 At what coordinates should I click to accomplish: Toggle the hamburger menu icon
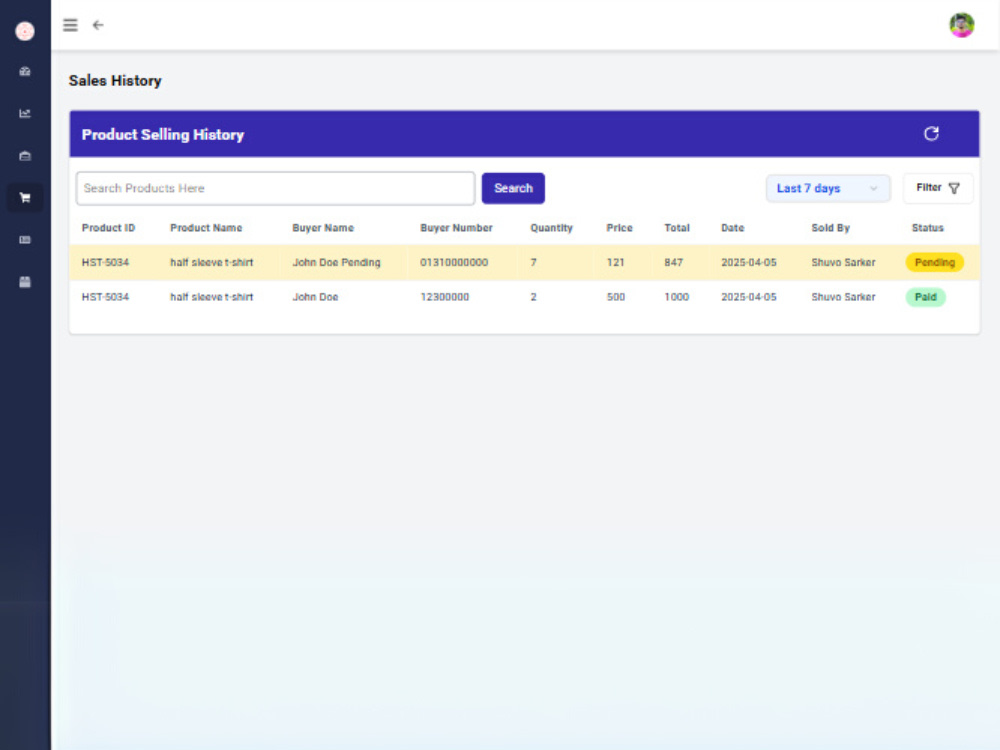70,25
